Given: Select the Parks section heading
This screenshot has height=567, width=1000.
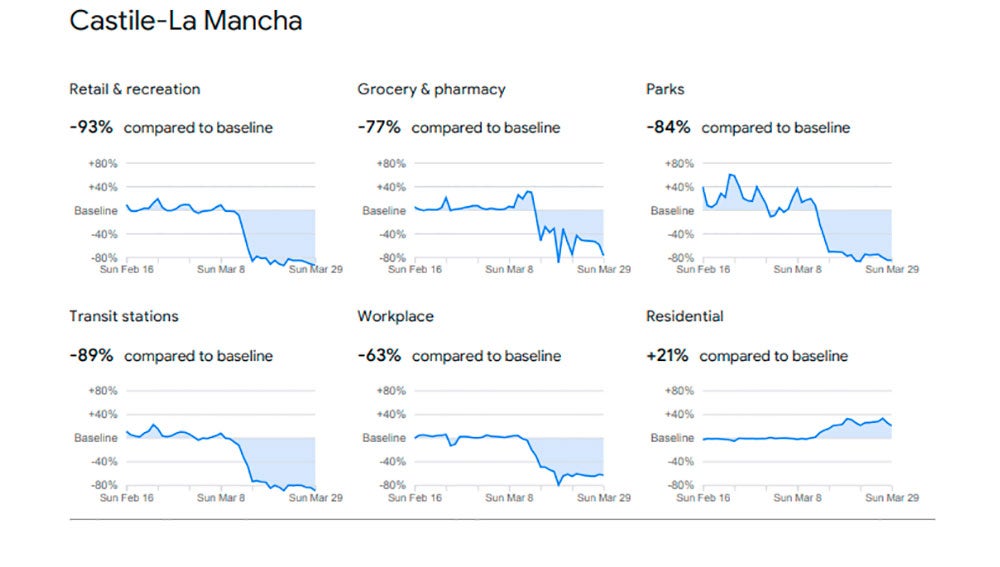Looking at the screenshot, I should (665, 89).
